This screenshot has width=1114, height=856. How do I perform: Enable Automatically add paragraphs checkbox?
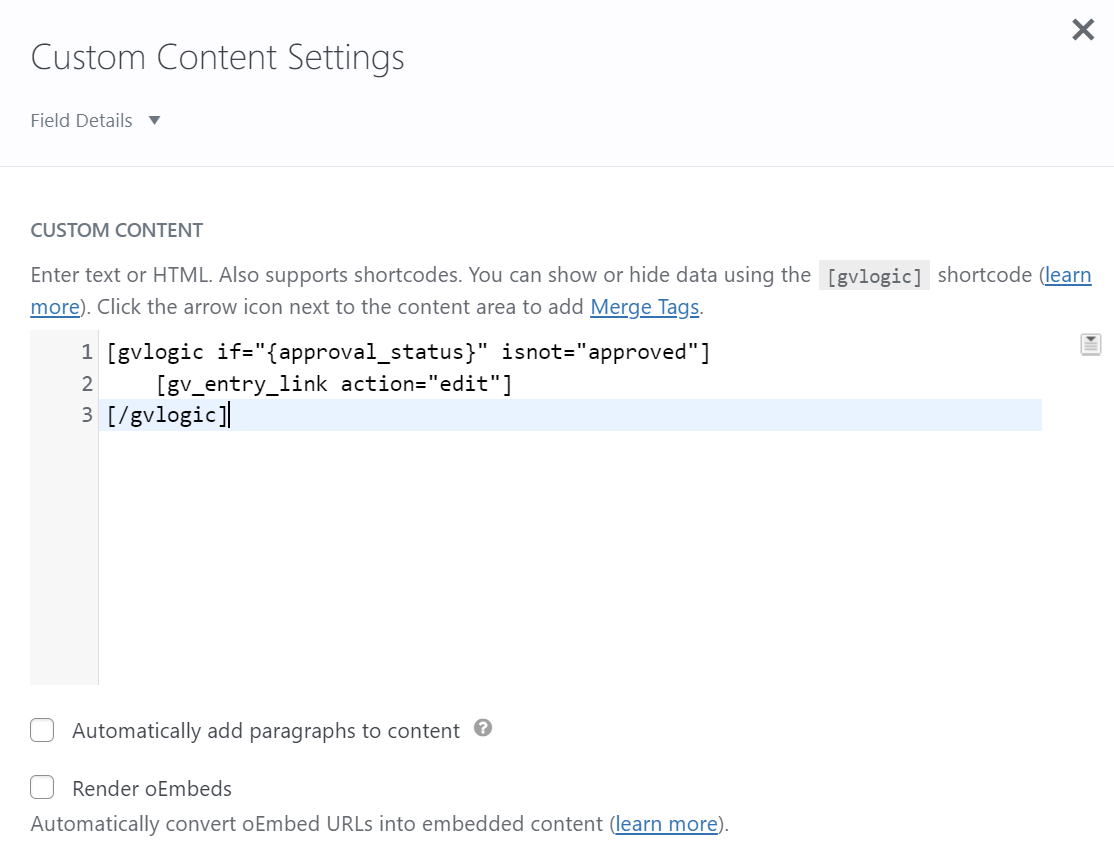[42, 731]
